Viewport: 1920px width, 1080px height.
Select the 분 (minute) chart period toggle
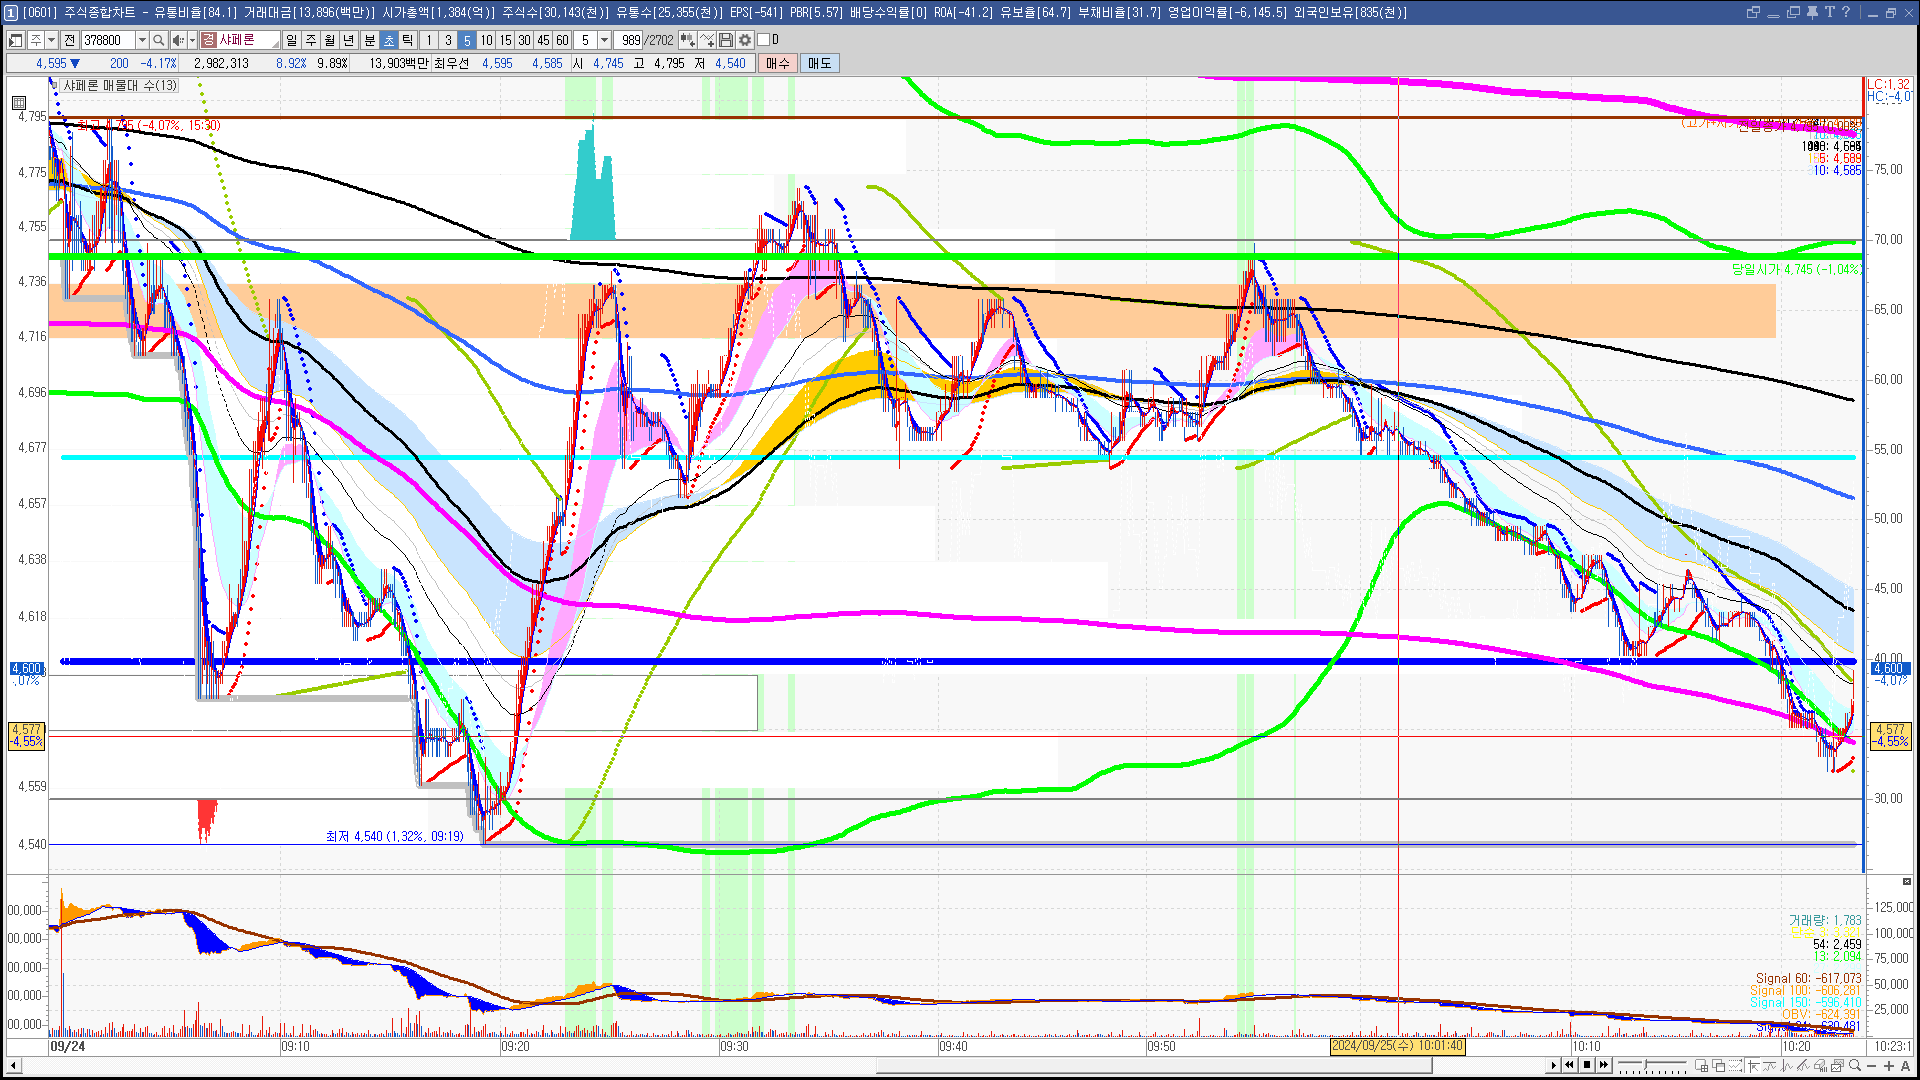[369, 40]
